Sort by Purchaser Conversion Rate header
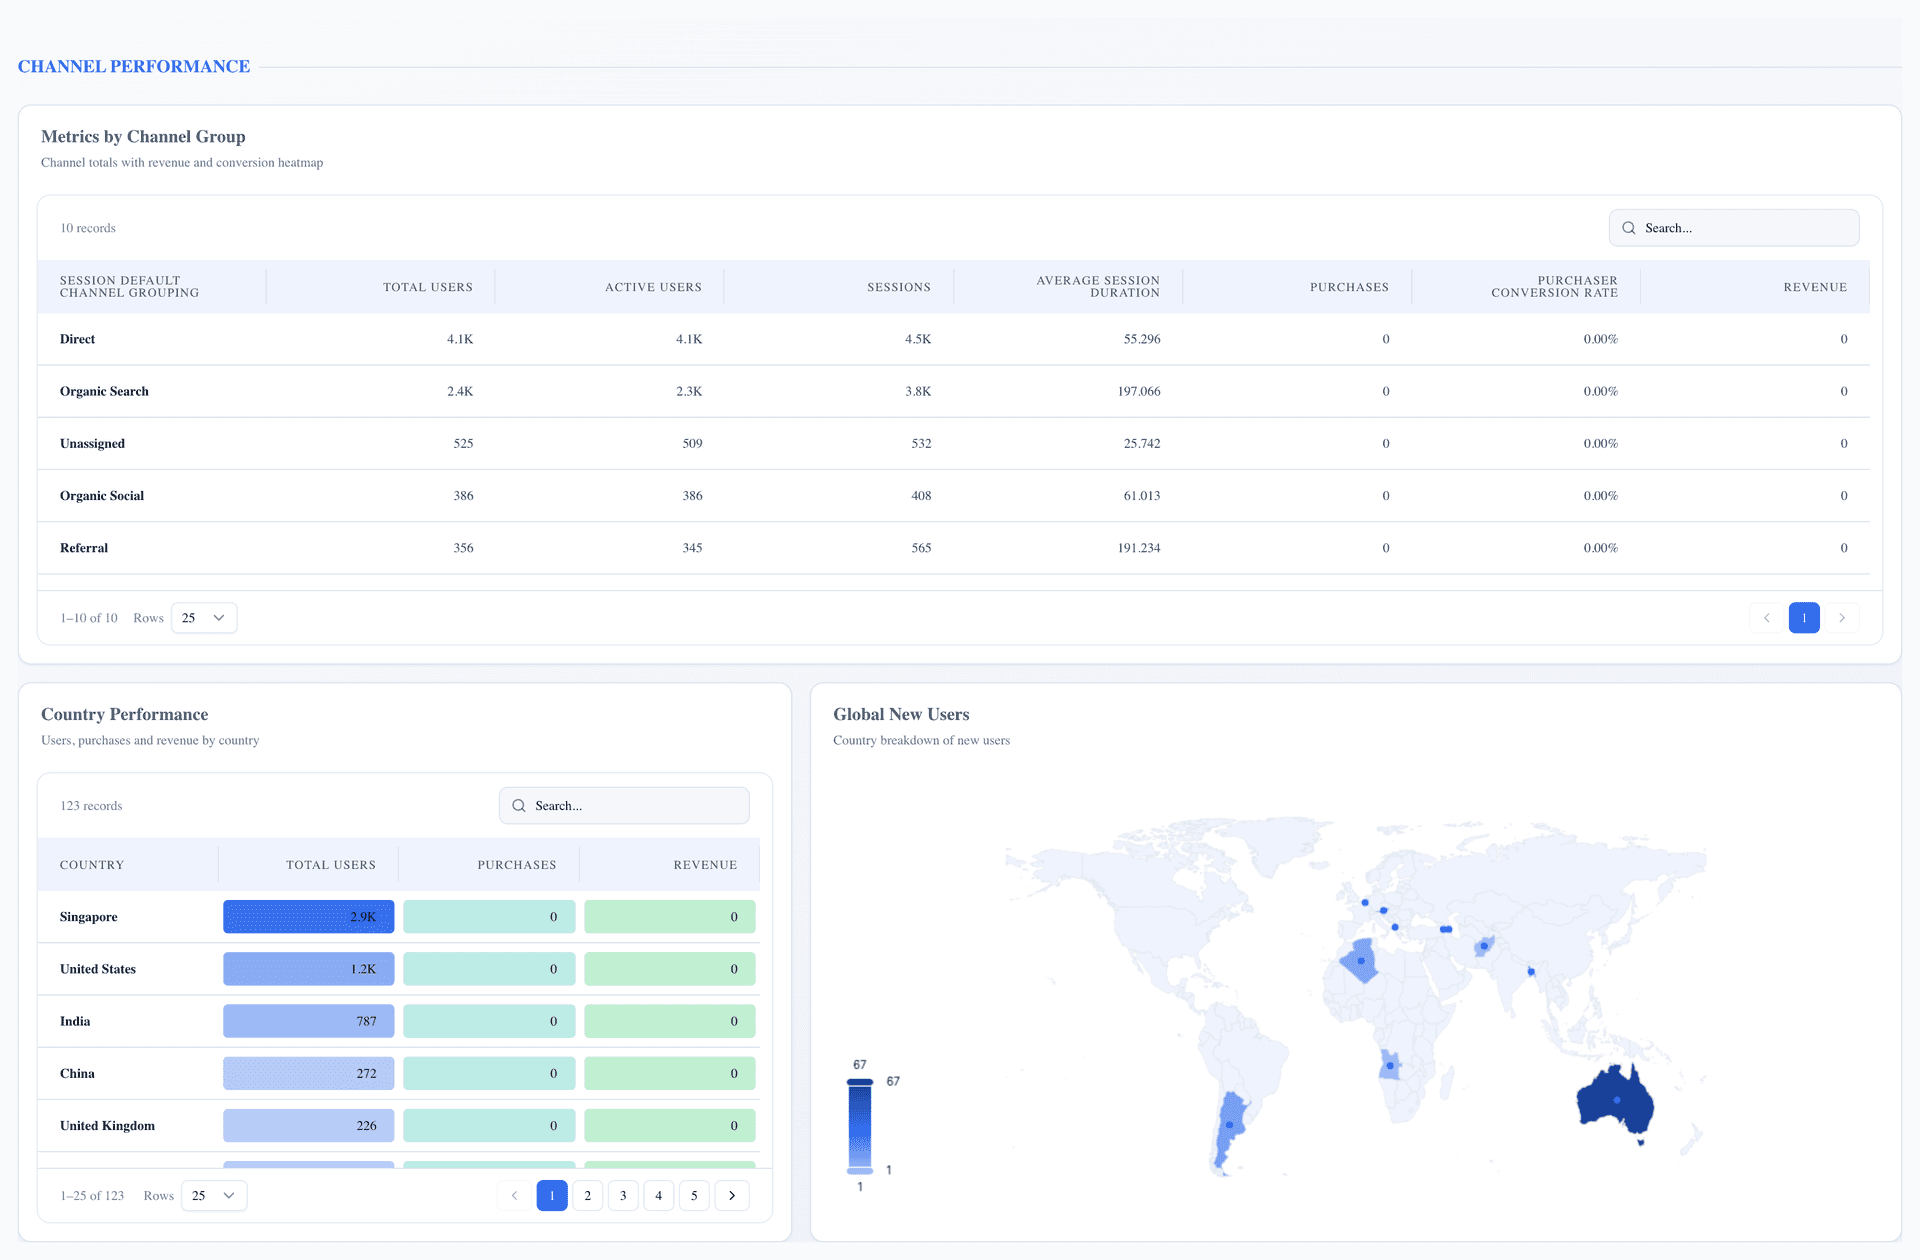Image resolution: width=1920 pixels, height=1260 pixels. point(1526,287)
